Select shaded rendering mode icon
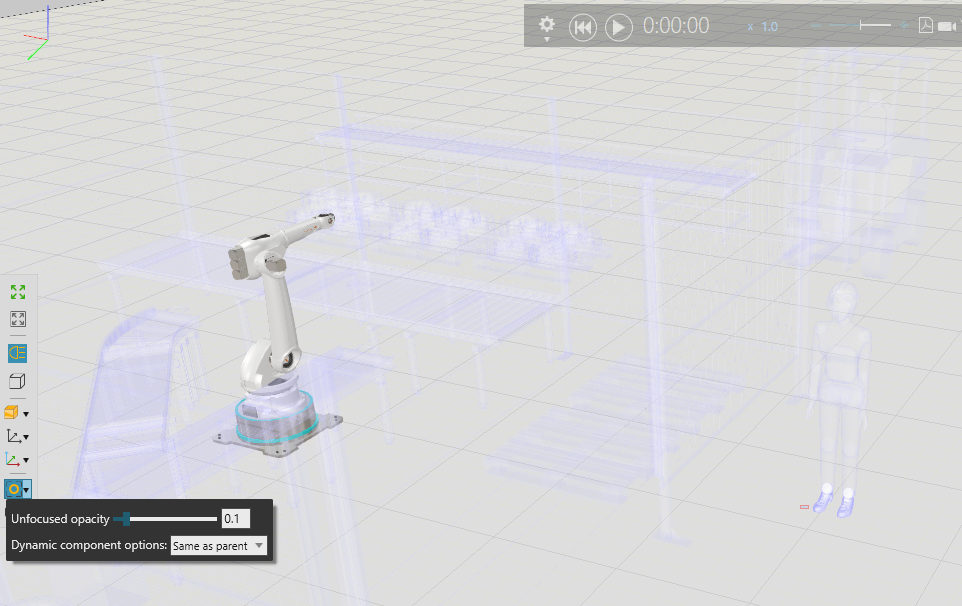The image size is (962, 606). tap(12, 412)
